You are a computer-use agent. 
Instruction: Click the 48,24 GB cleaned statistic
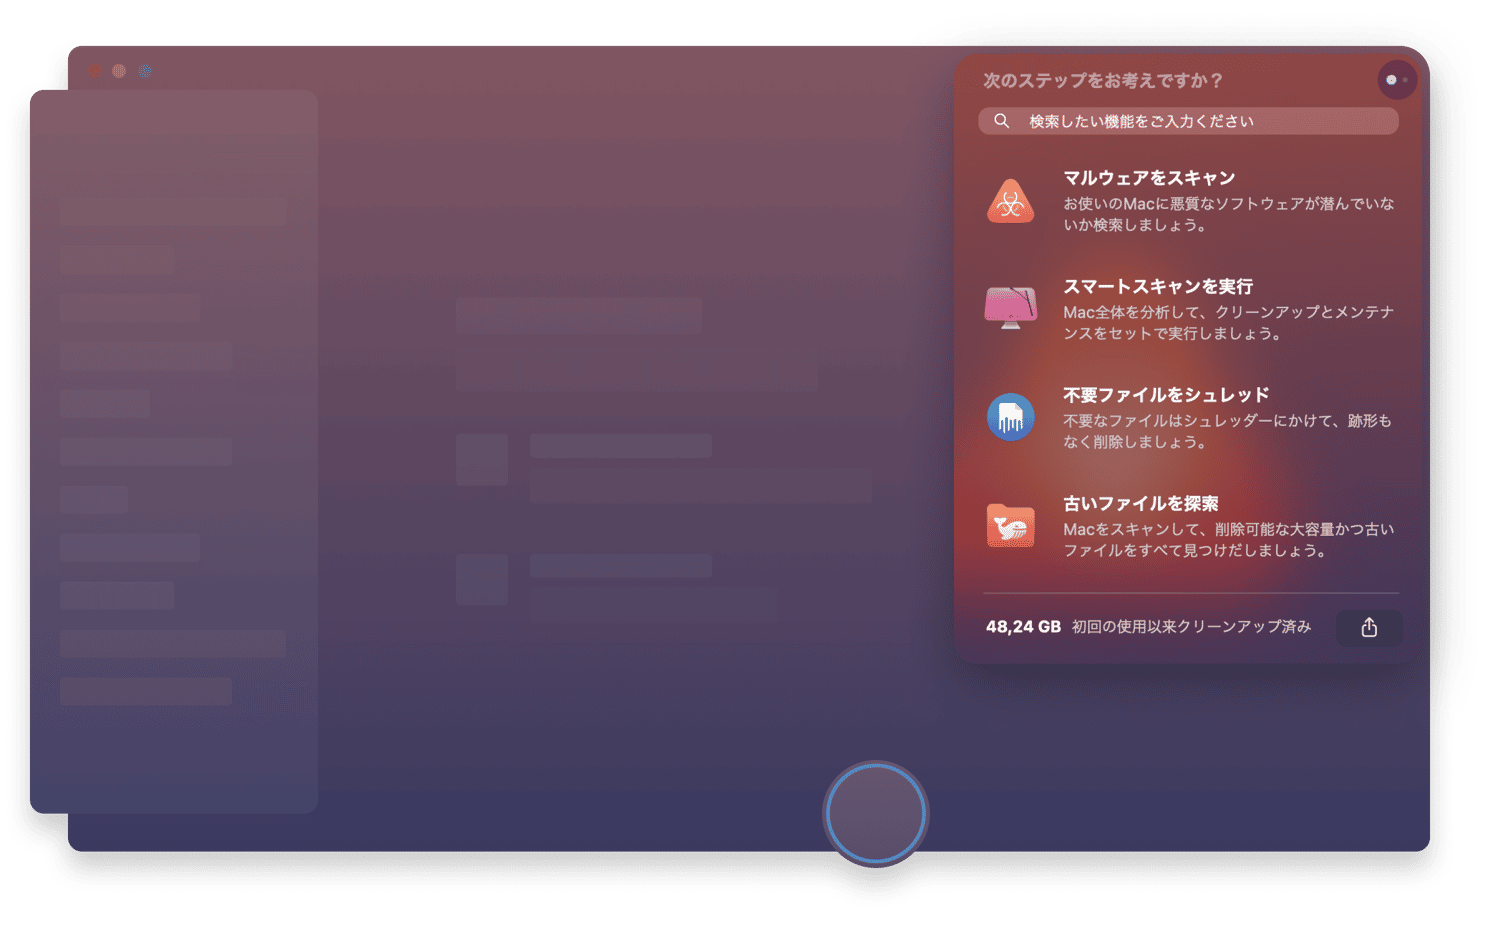[1023, 627]
